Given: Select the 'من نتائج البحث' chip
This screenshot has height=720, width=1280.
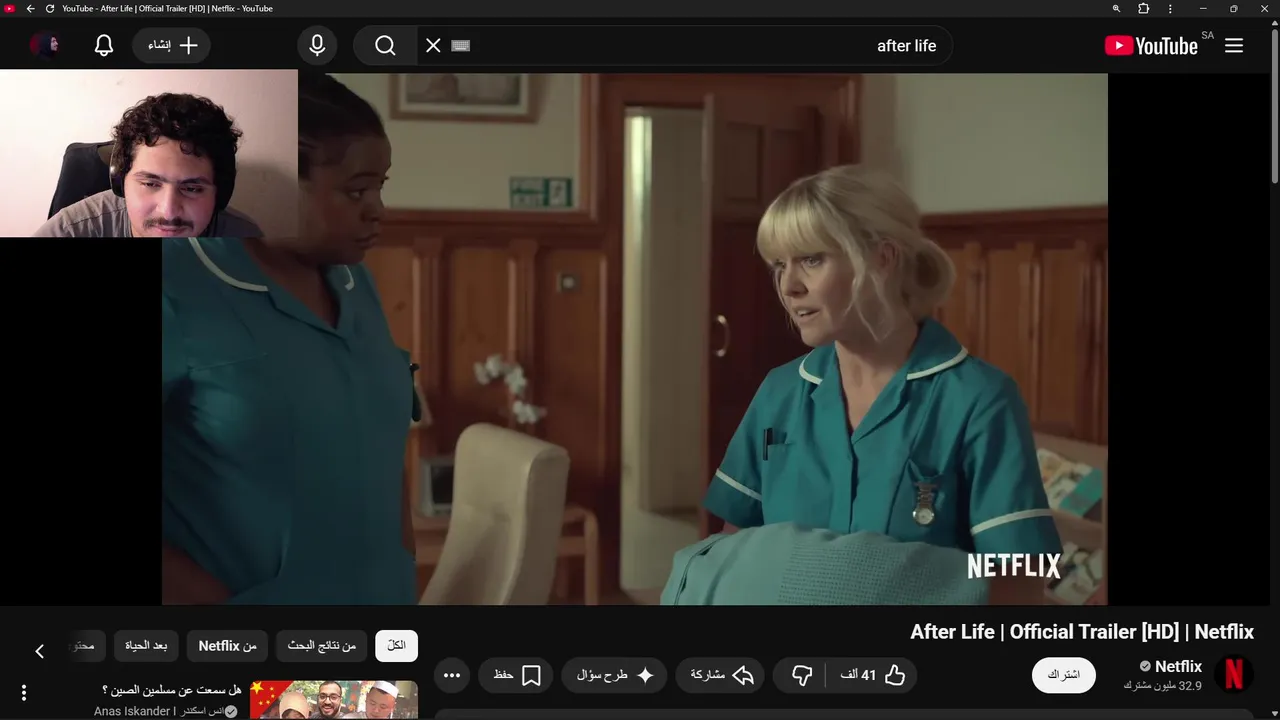Looking at the screenshot, I should coord(322,646).
